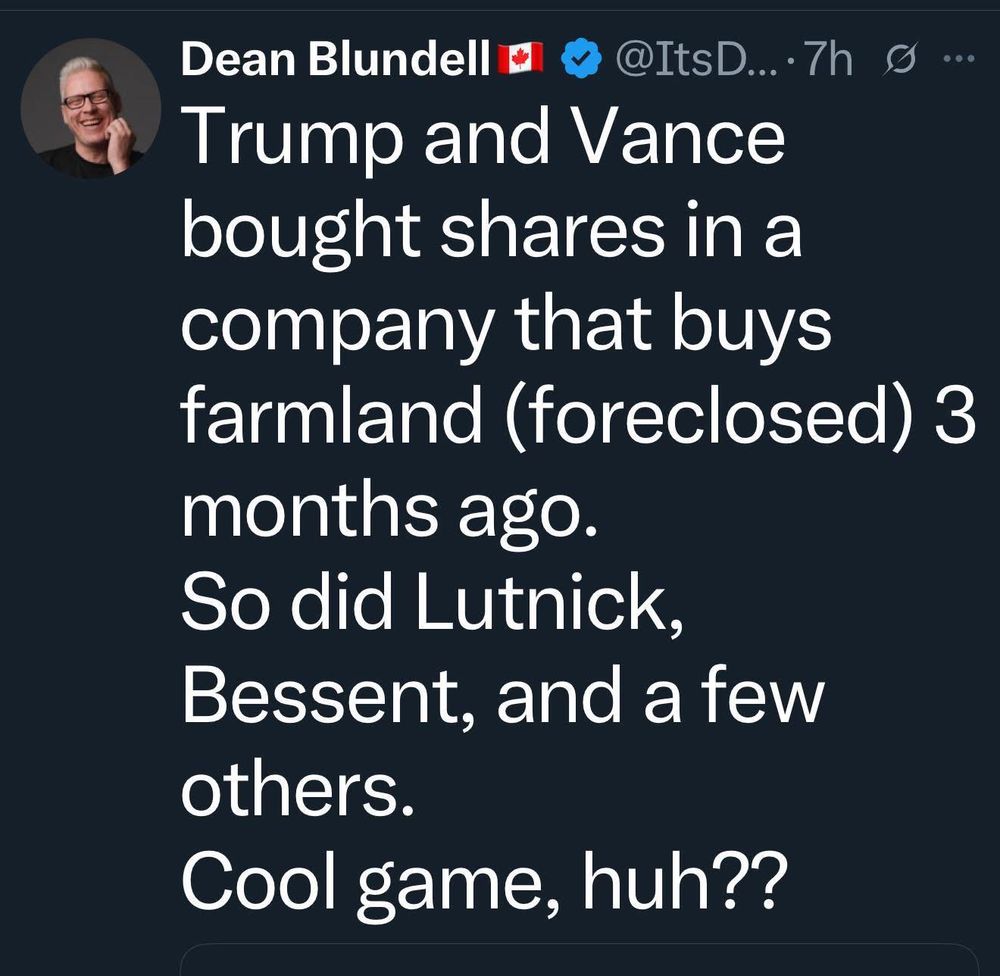Click "company that buys" text line
The height and width of the screenshot is (976, 1000).
[x=505, y=325]
